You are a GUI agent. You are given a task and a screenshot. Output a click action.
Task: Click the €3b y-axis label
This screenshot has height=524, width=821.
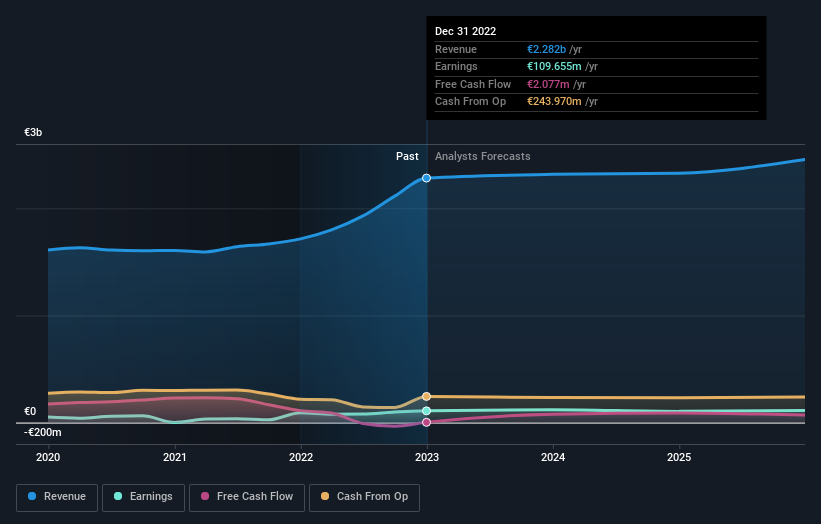pos(33,132)
